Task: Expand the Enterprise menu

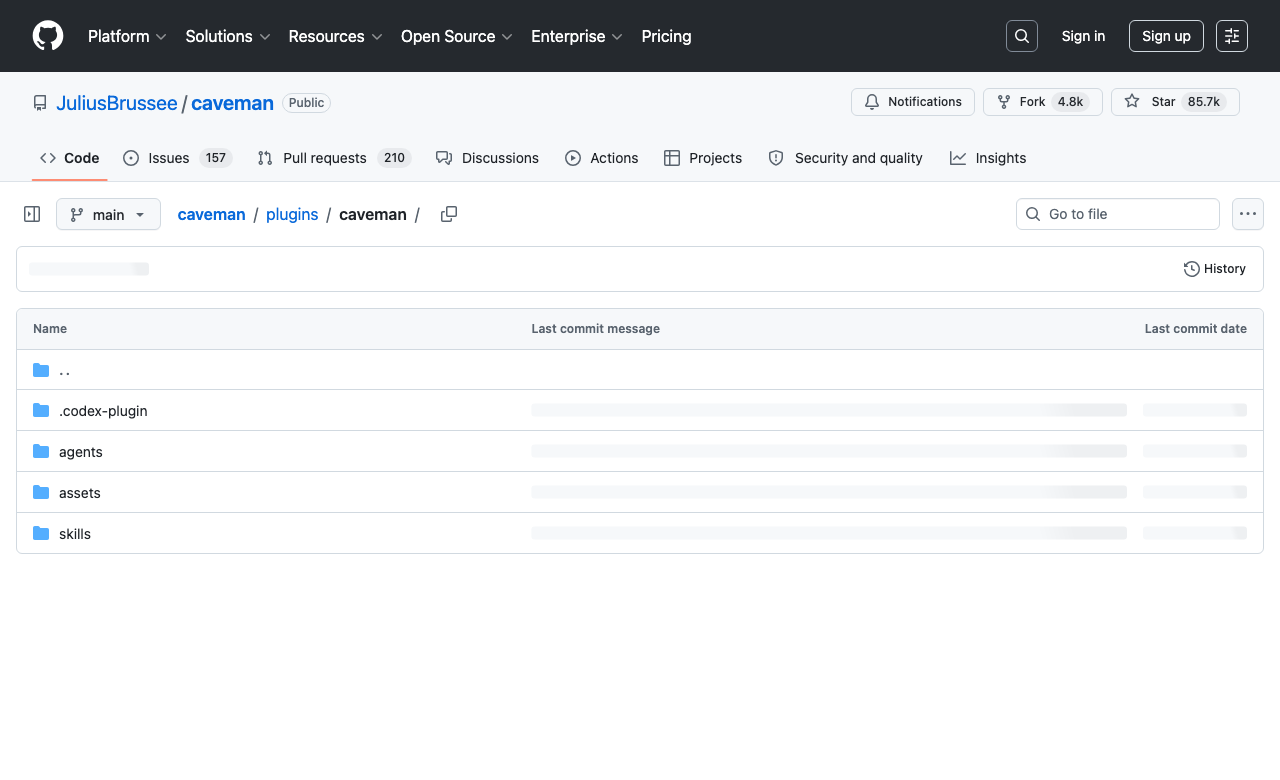Action: pos(577,36)
